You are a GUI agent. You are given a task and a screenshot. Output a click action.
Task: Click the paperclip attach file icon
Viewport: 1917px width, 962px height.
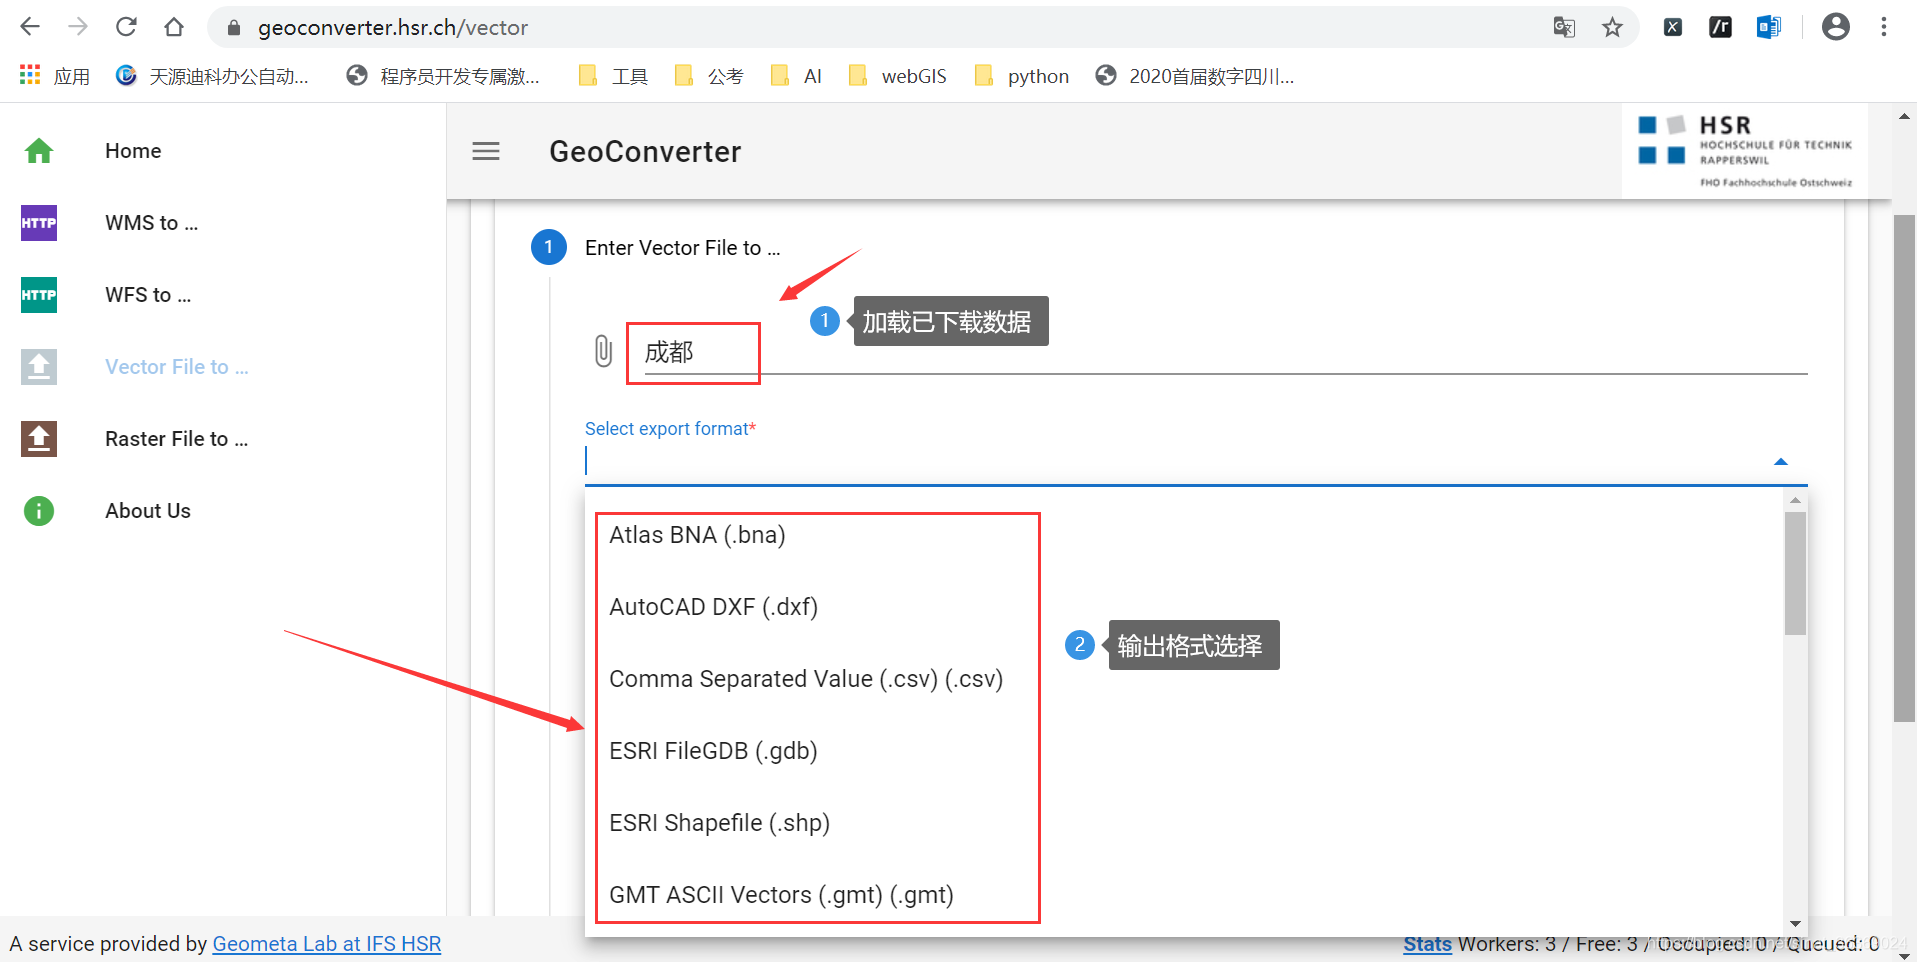pos(603,351)
